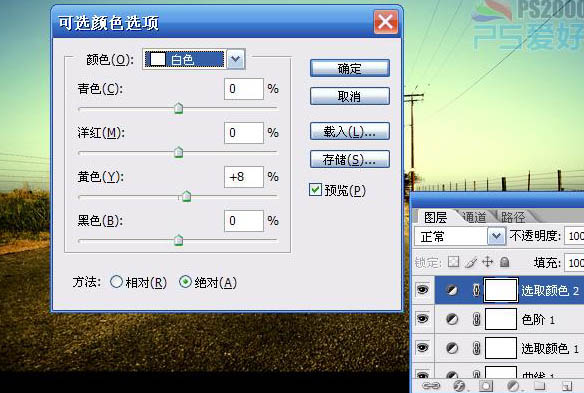
Task: Click the lock transparent pixels icon
Action: pos(453,262)
